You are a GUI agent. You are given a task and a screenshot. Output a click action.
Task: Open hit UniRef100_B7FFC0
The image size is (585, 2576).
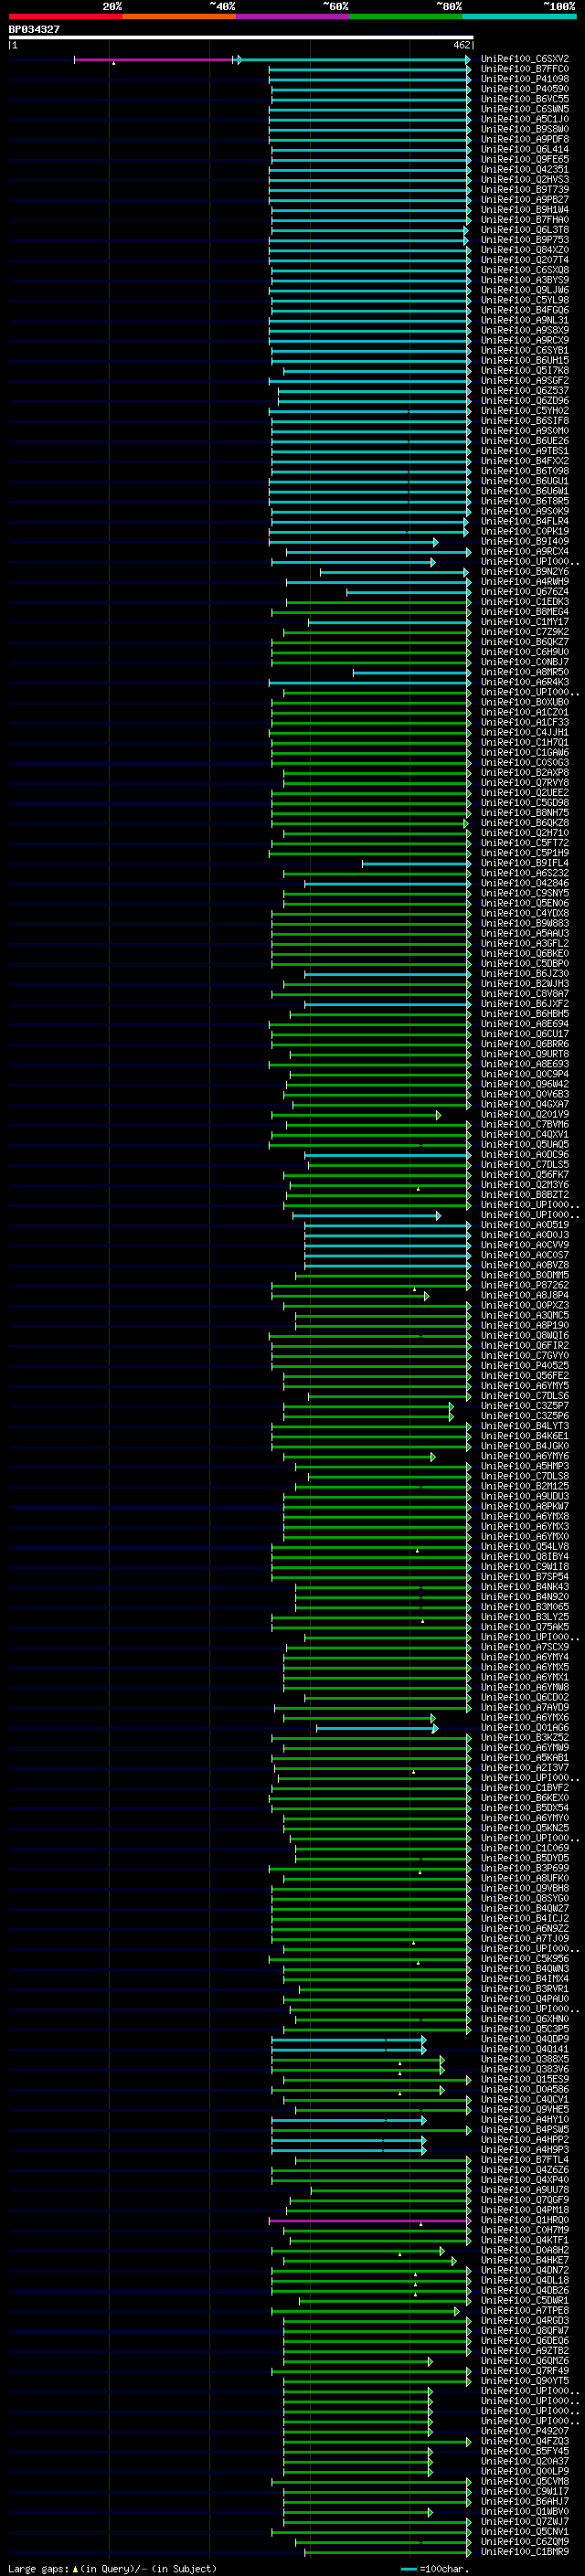tap(525, 69)
